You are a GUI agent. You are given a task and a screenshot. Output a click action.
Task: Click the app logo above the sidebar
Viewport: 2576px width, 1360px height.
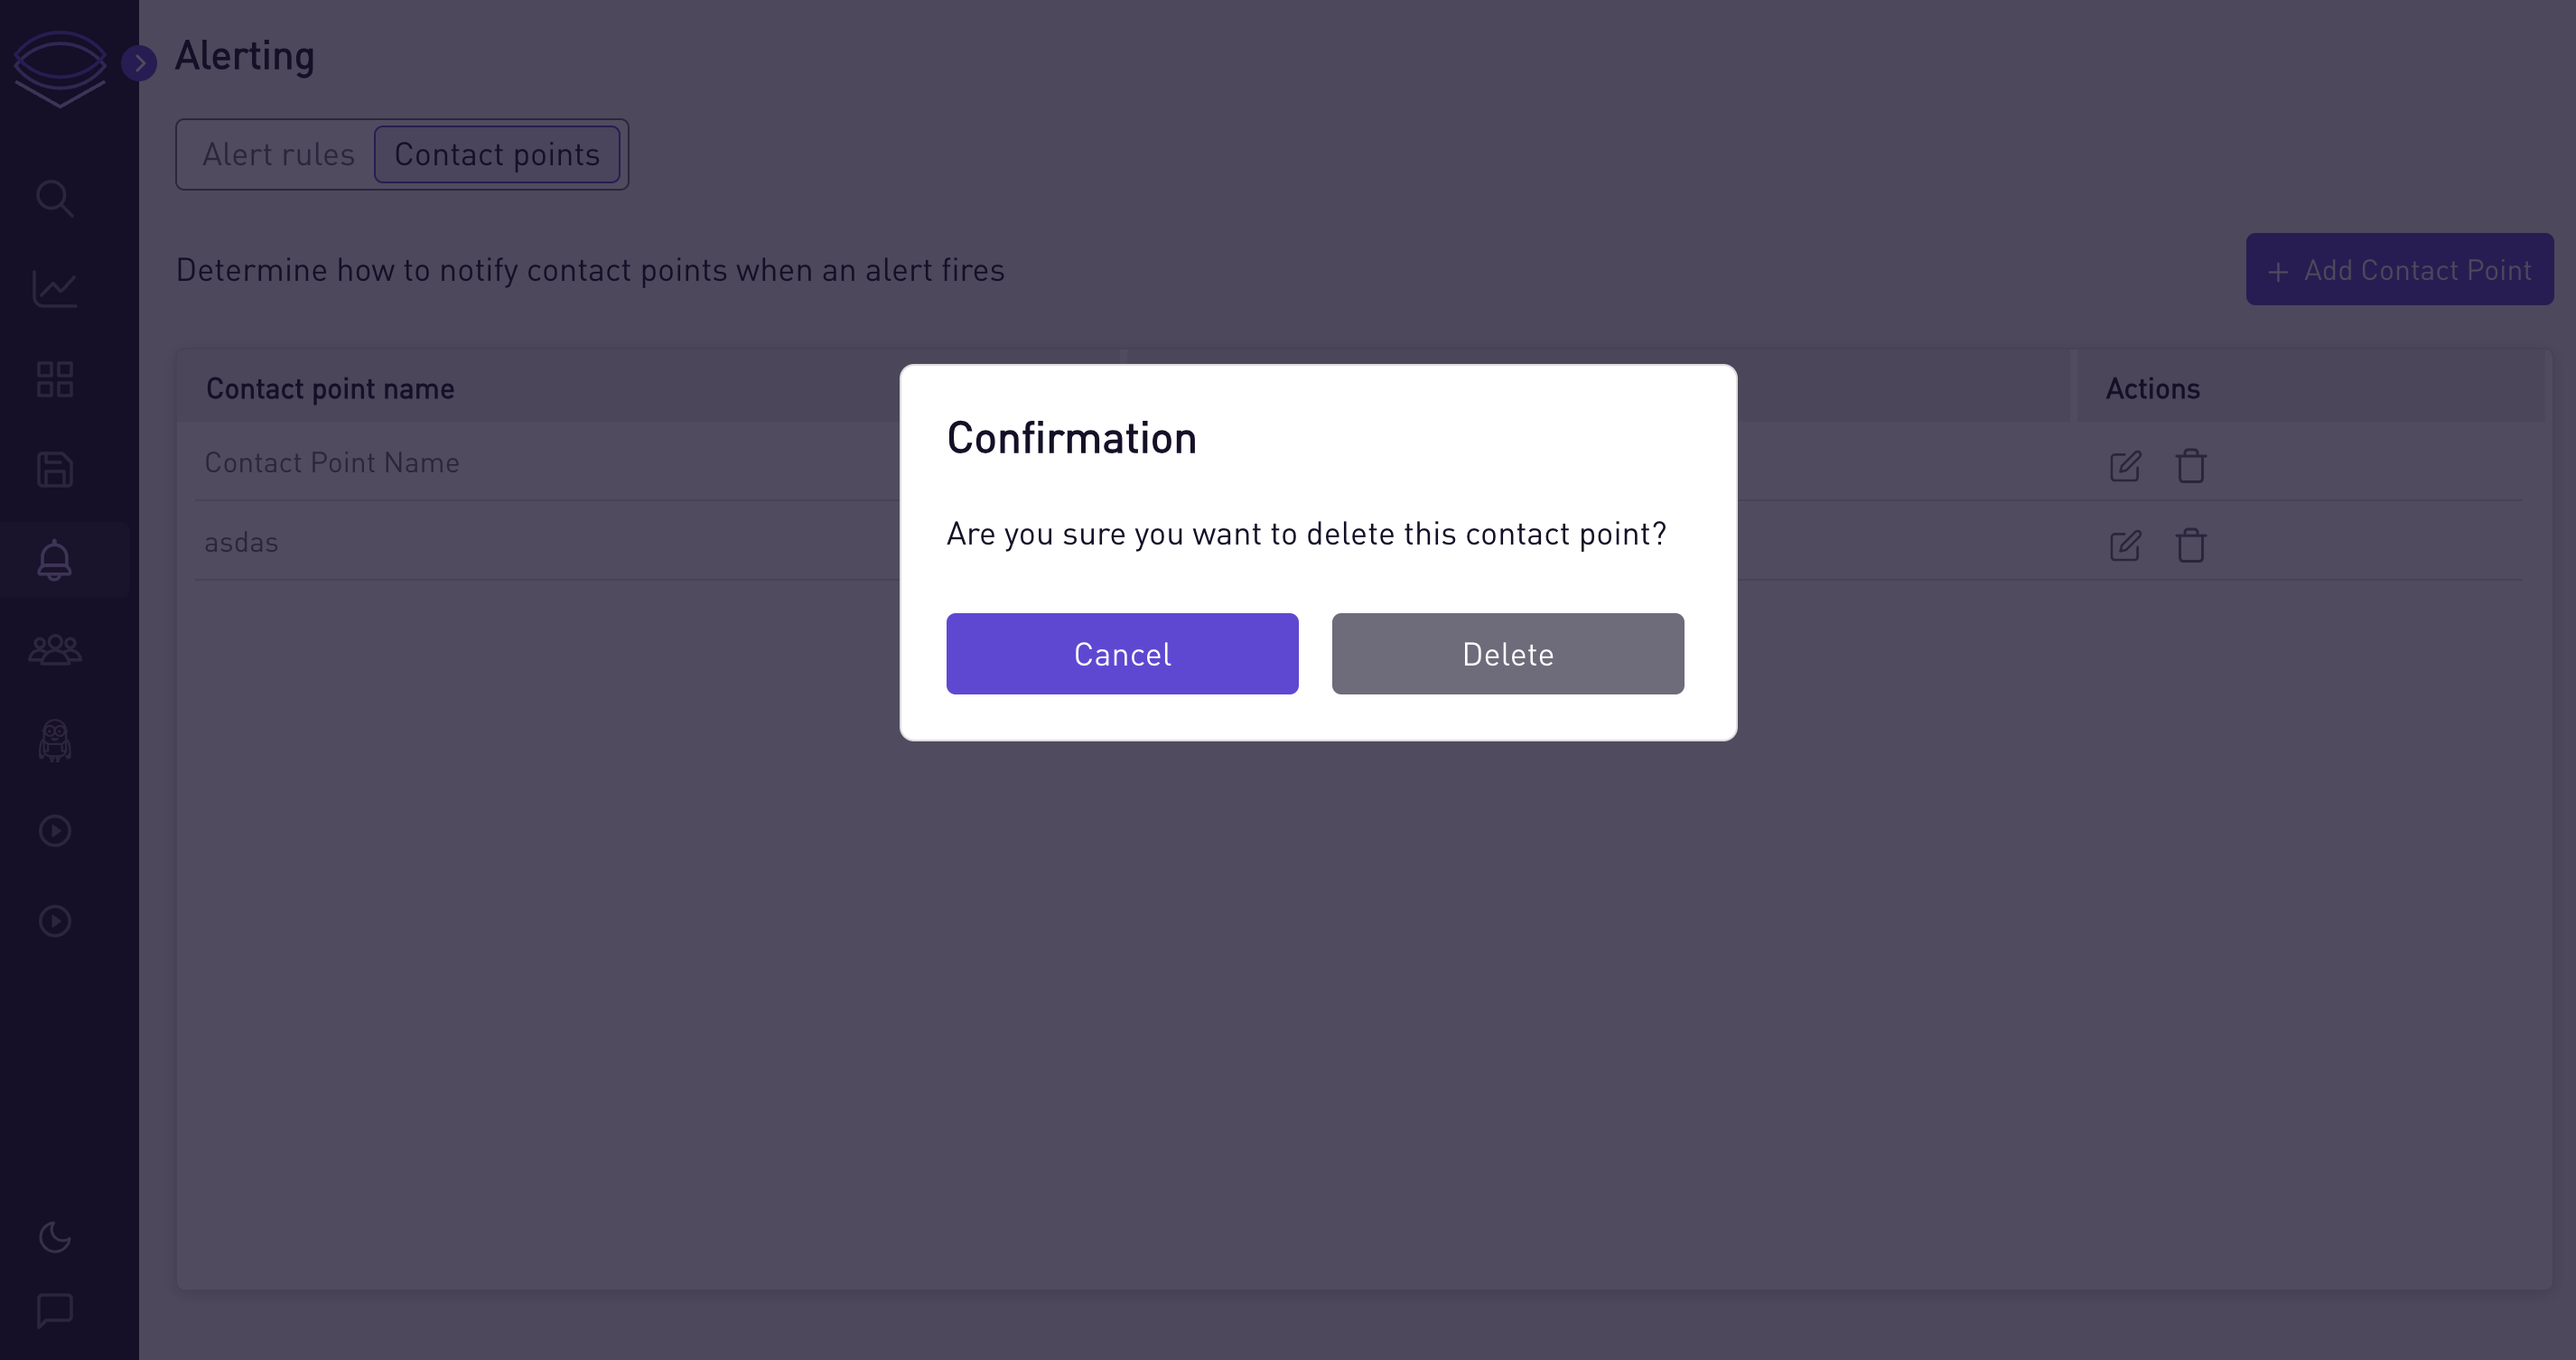[x=60, y=67]
